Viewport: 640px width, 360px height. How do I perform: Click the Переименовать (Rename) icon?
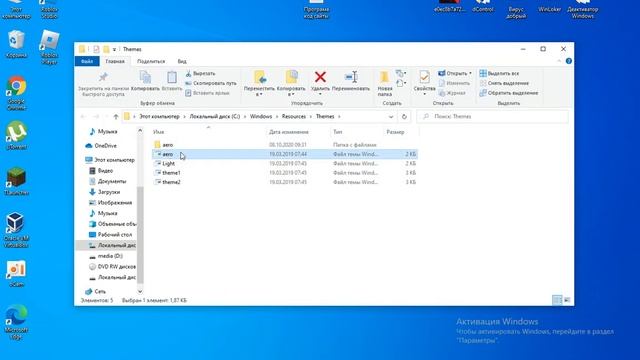(351, 77)
